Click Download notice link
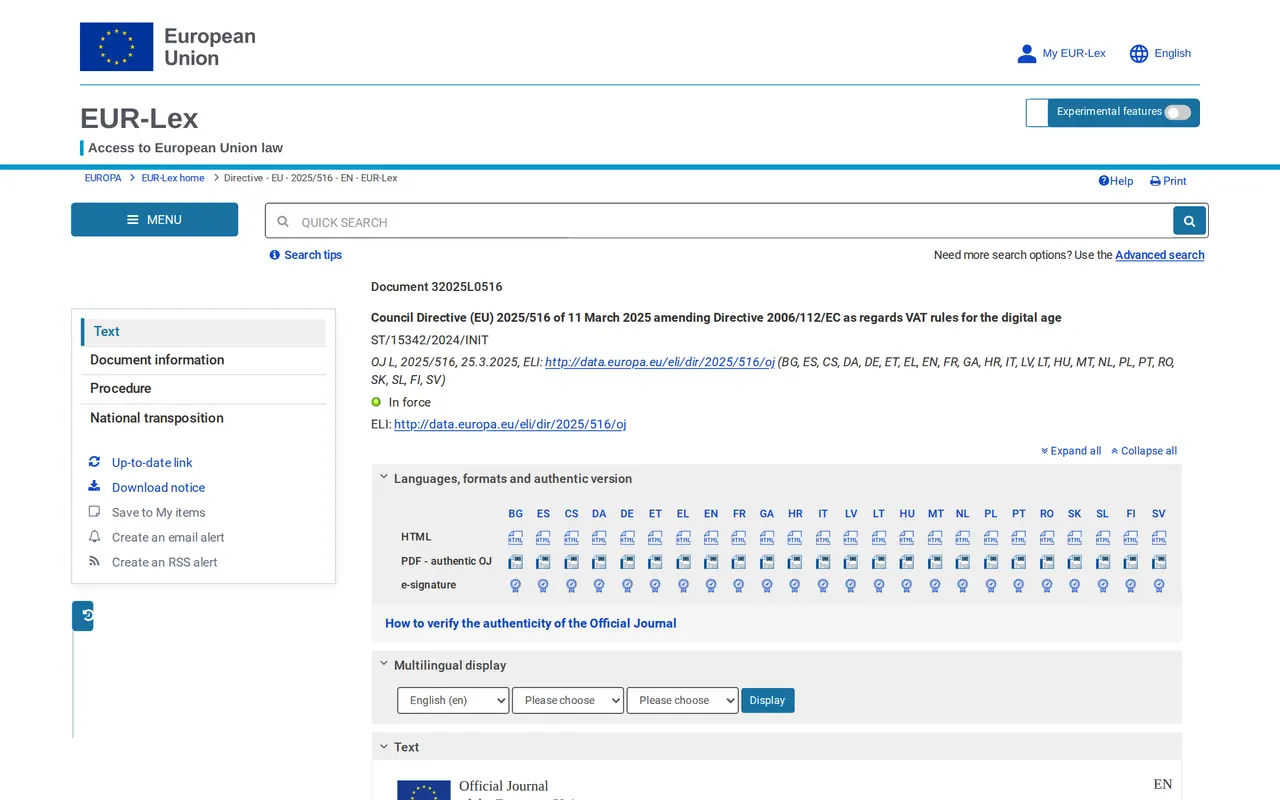Screen dimensions: 1280x800 158,488
